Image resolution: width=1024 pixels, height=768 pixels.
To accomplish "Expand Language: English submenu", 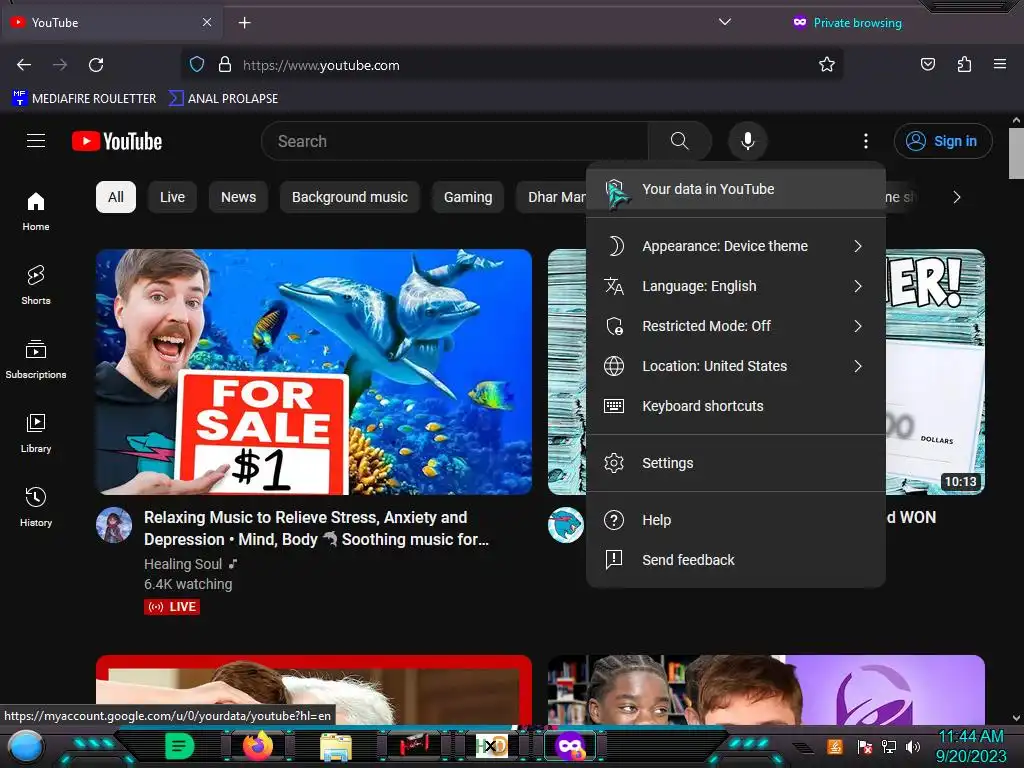I will (x=736, y=286).
